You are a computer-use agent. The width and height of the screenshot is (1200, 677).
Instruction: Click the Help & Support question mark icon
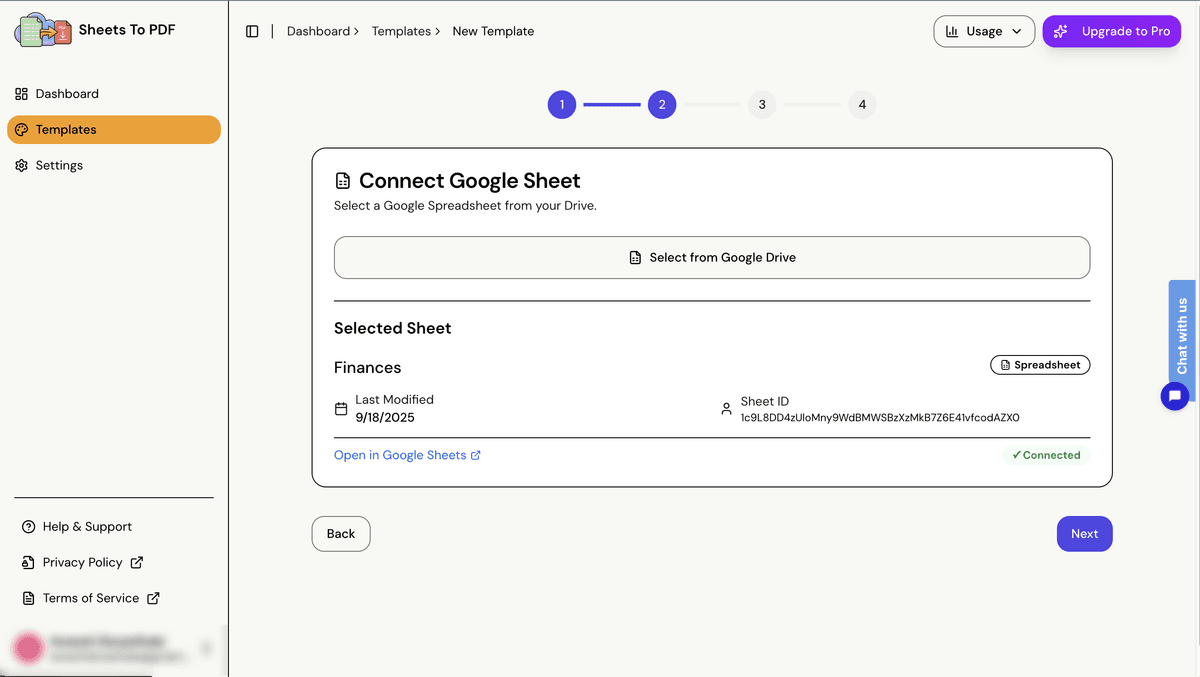coord(25,526)
